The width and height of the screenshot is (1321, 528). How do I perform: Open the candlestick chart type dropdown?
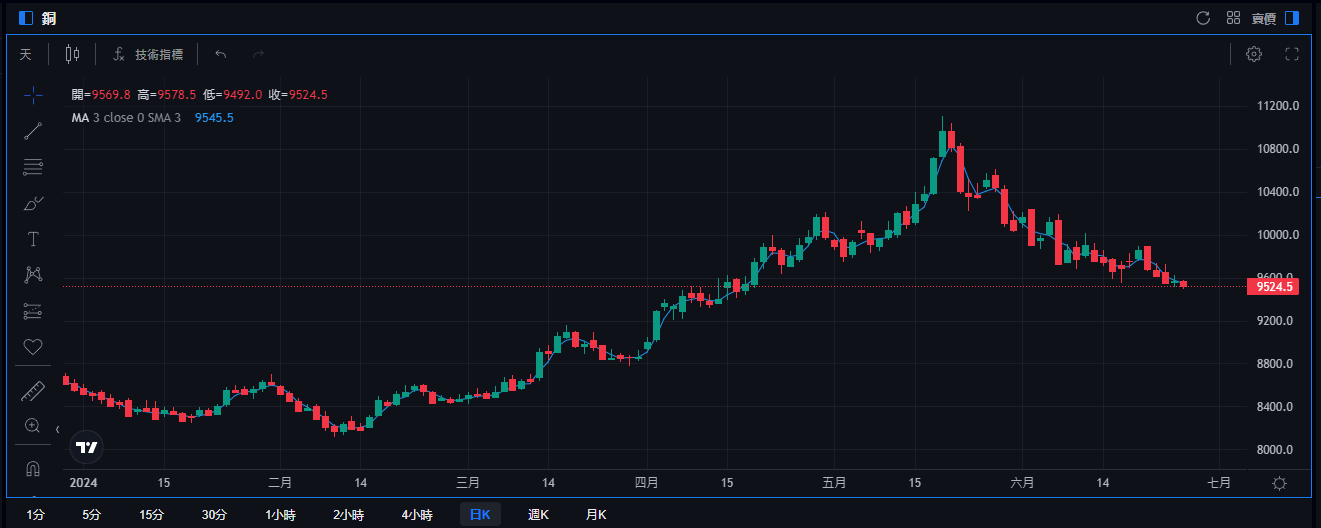coord(71,54)
